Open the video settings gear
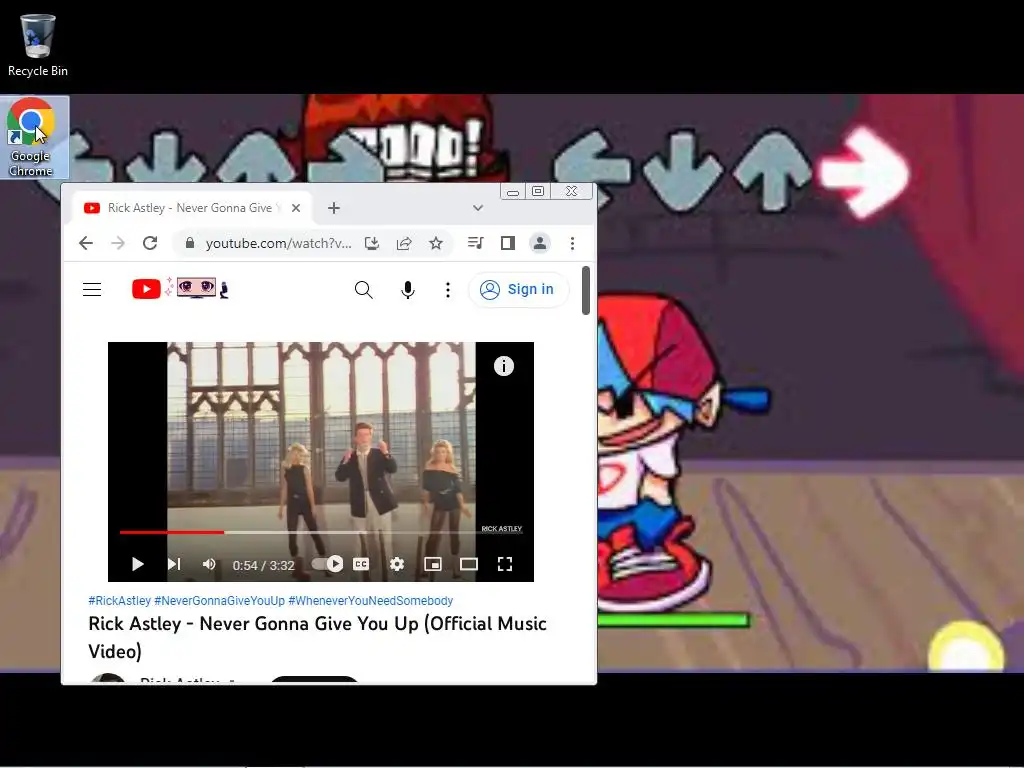 point(397,564)
